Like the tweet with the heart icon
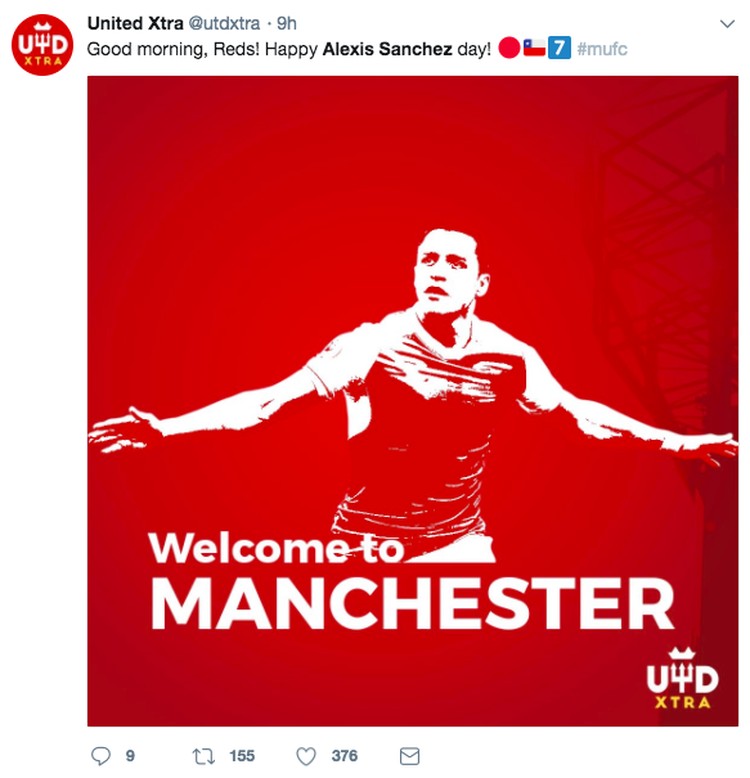 tap(306, 757)
